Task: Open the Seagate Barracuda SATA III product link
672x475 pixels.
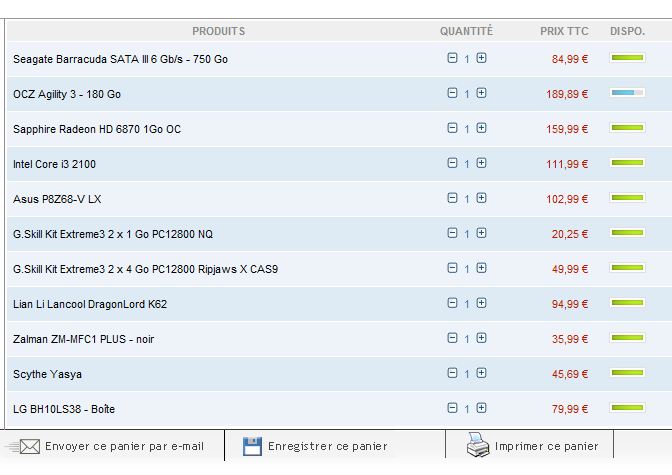Action: coord(120,59)
